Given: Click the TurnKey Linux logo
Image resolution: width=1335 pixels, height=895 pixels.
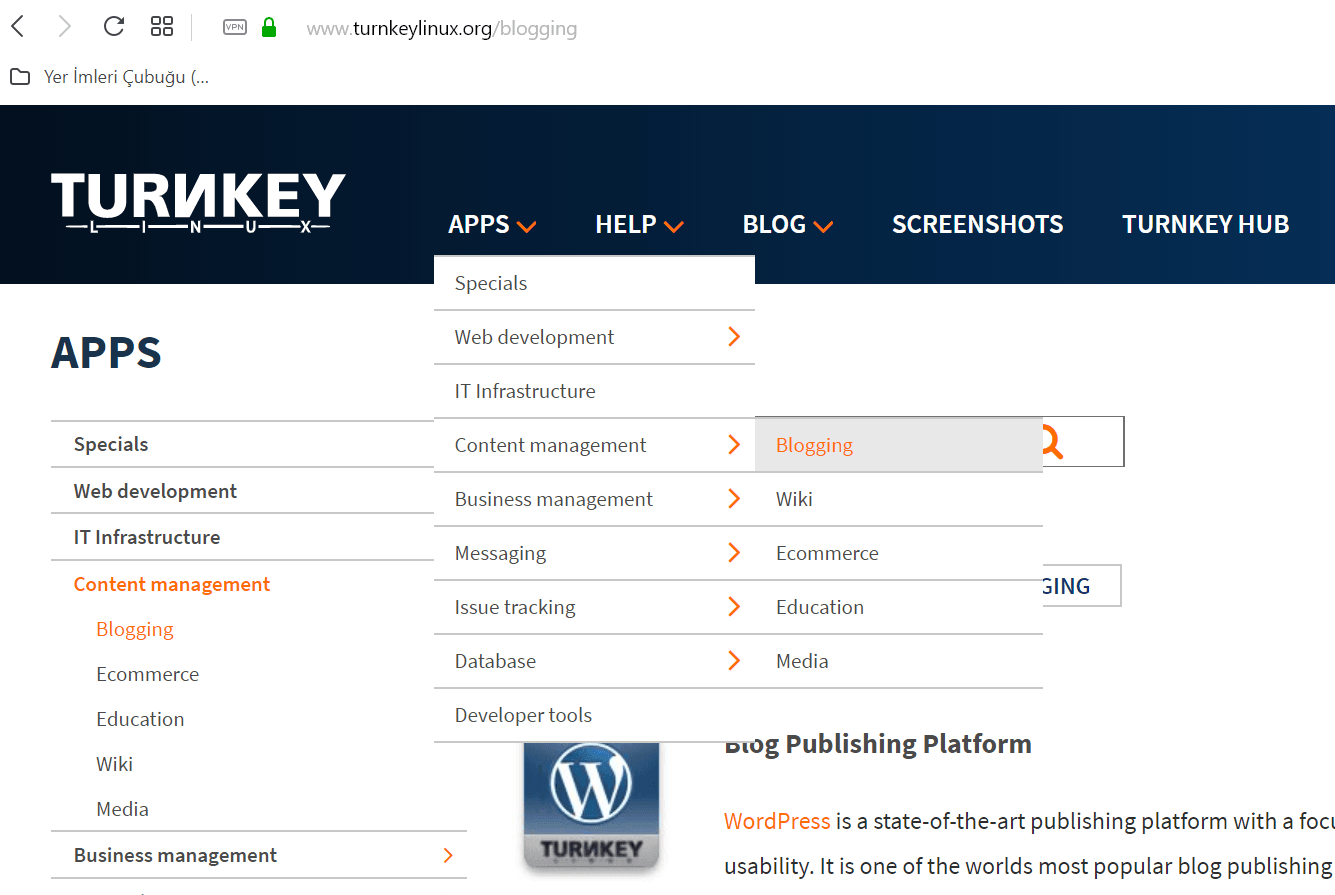Looking at the screenshot, I should pos(198,203).
